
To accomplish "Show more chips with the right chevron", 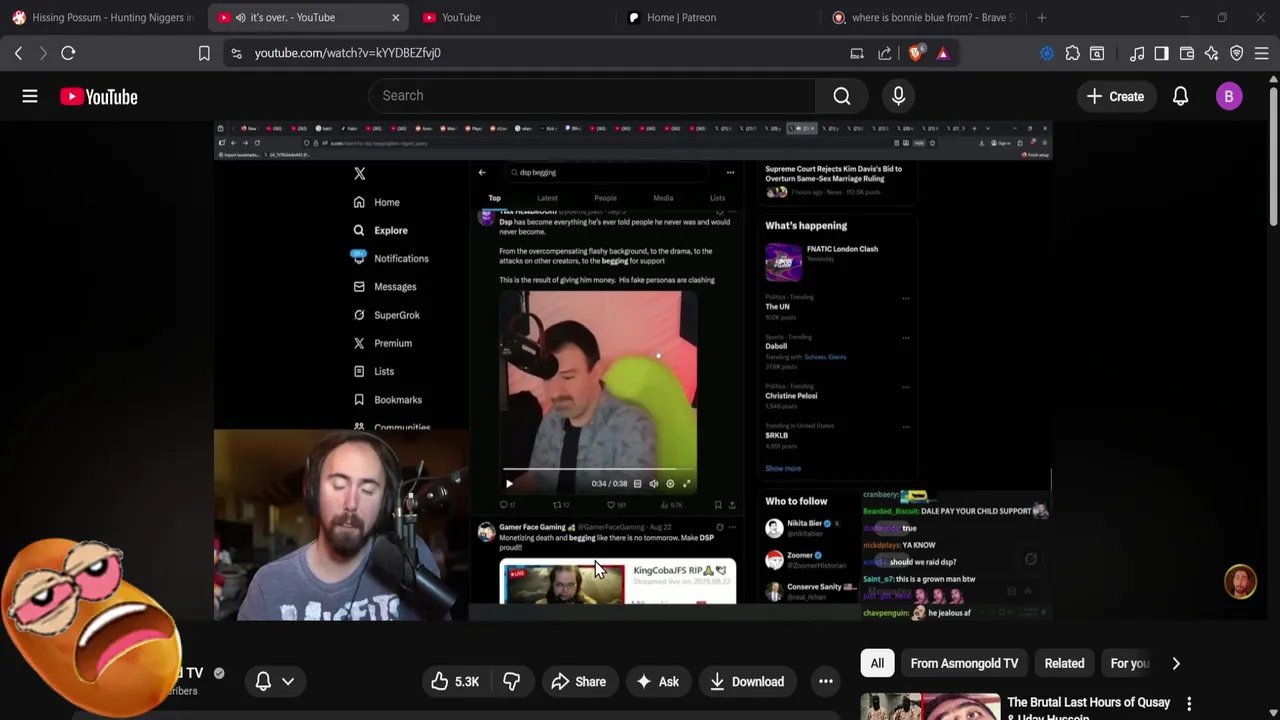I will tap(1176, 663).
